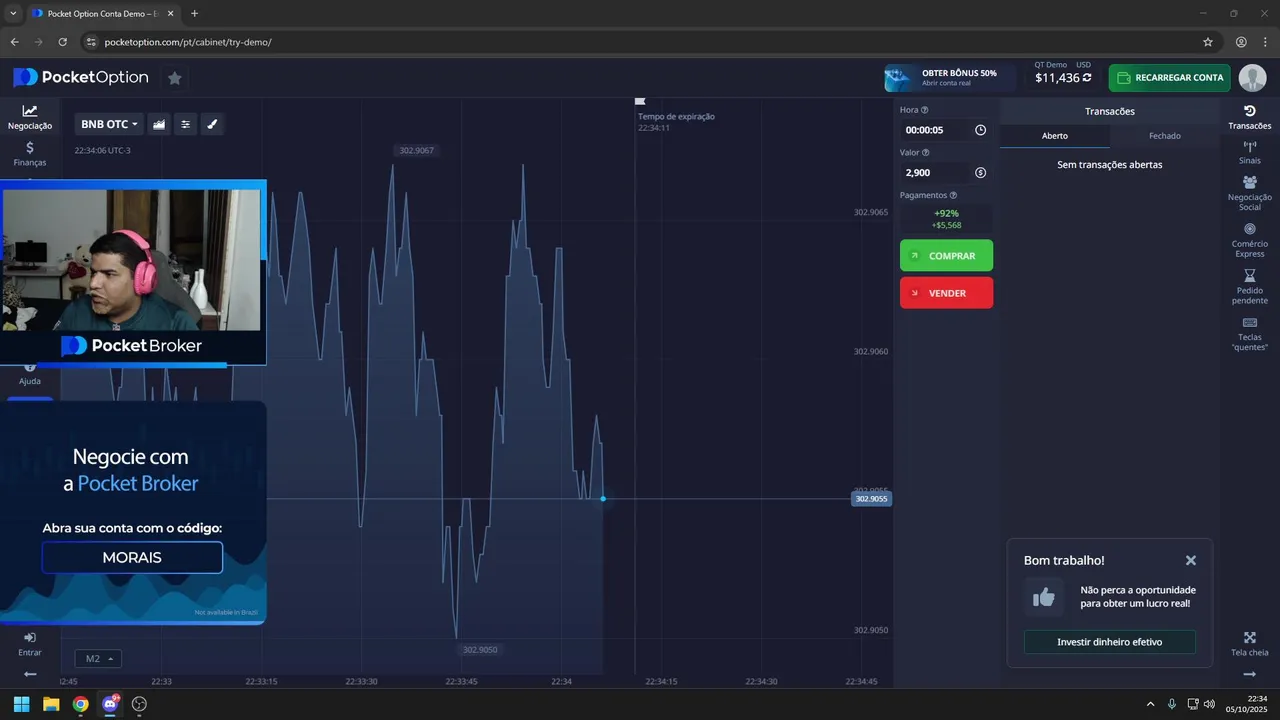Click Hora help question mark
The width and height of the screenshot is (1280, 720).
click(924, 110)
